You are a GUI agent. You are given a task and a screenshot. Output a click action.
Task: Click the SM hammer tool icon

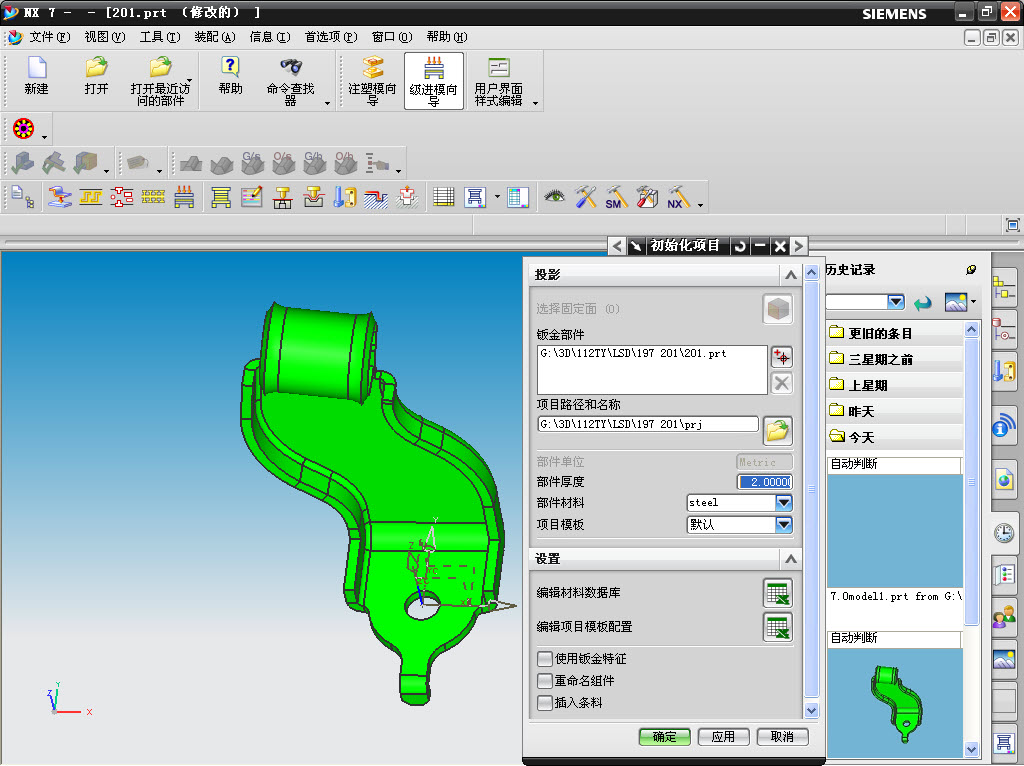pyautogui.click(x=615, y=197)
